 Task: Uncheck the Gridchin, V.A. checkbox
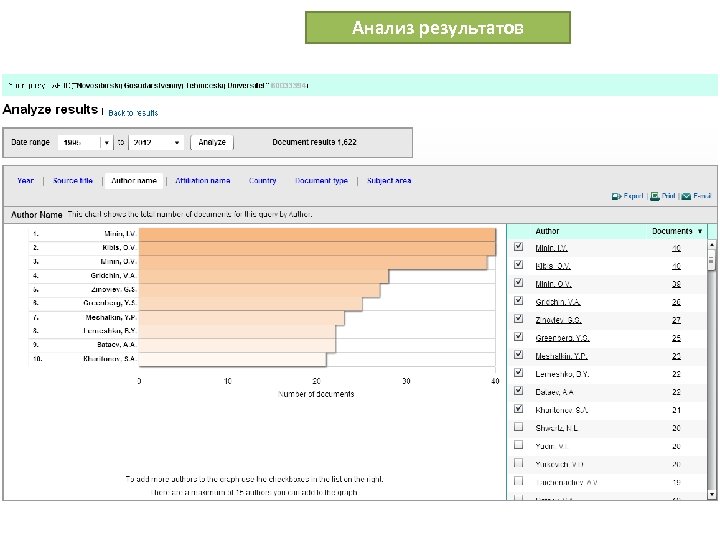click(x=518, y=300)
